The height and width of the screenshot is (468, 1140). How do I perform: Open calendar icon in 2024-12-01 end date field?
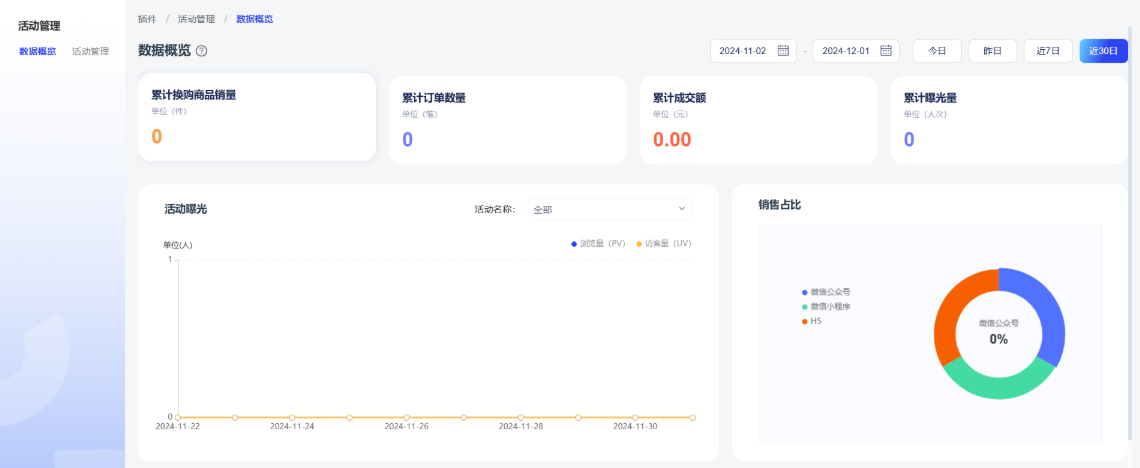point(885,51)
